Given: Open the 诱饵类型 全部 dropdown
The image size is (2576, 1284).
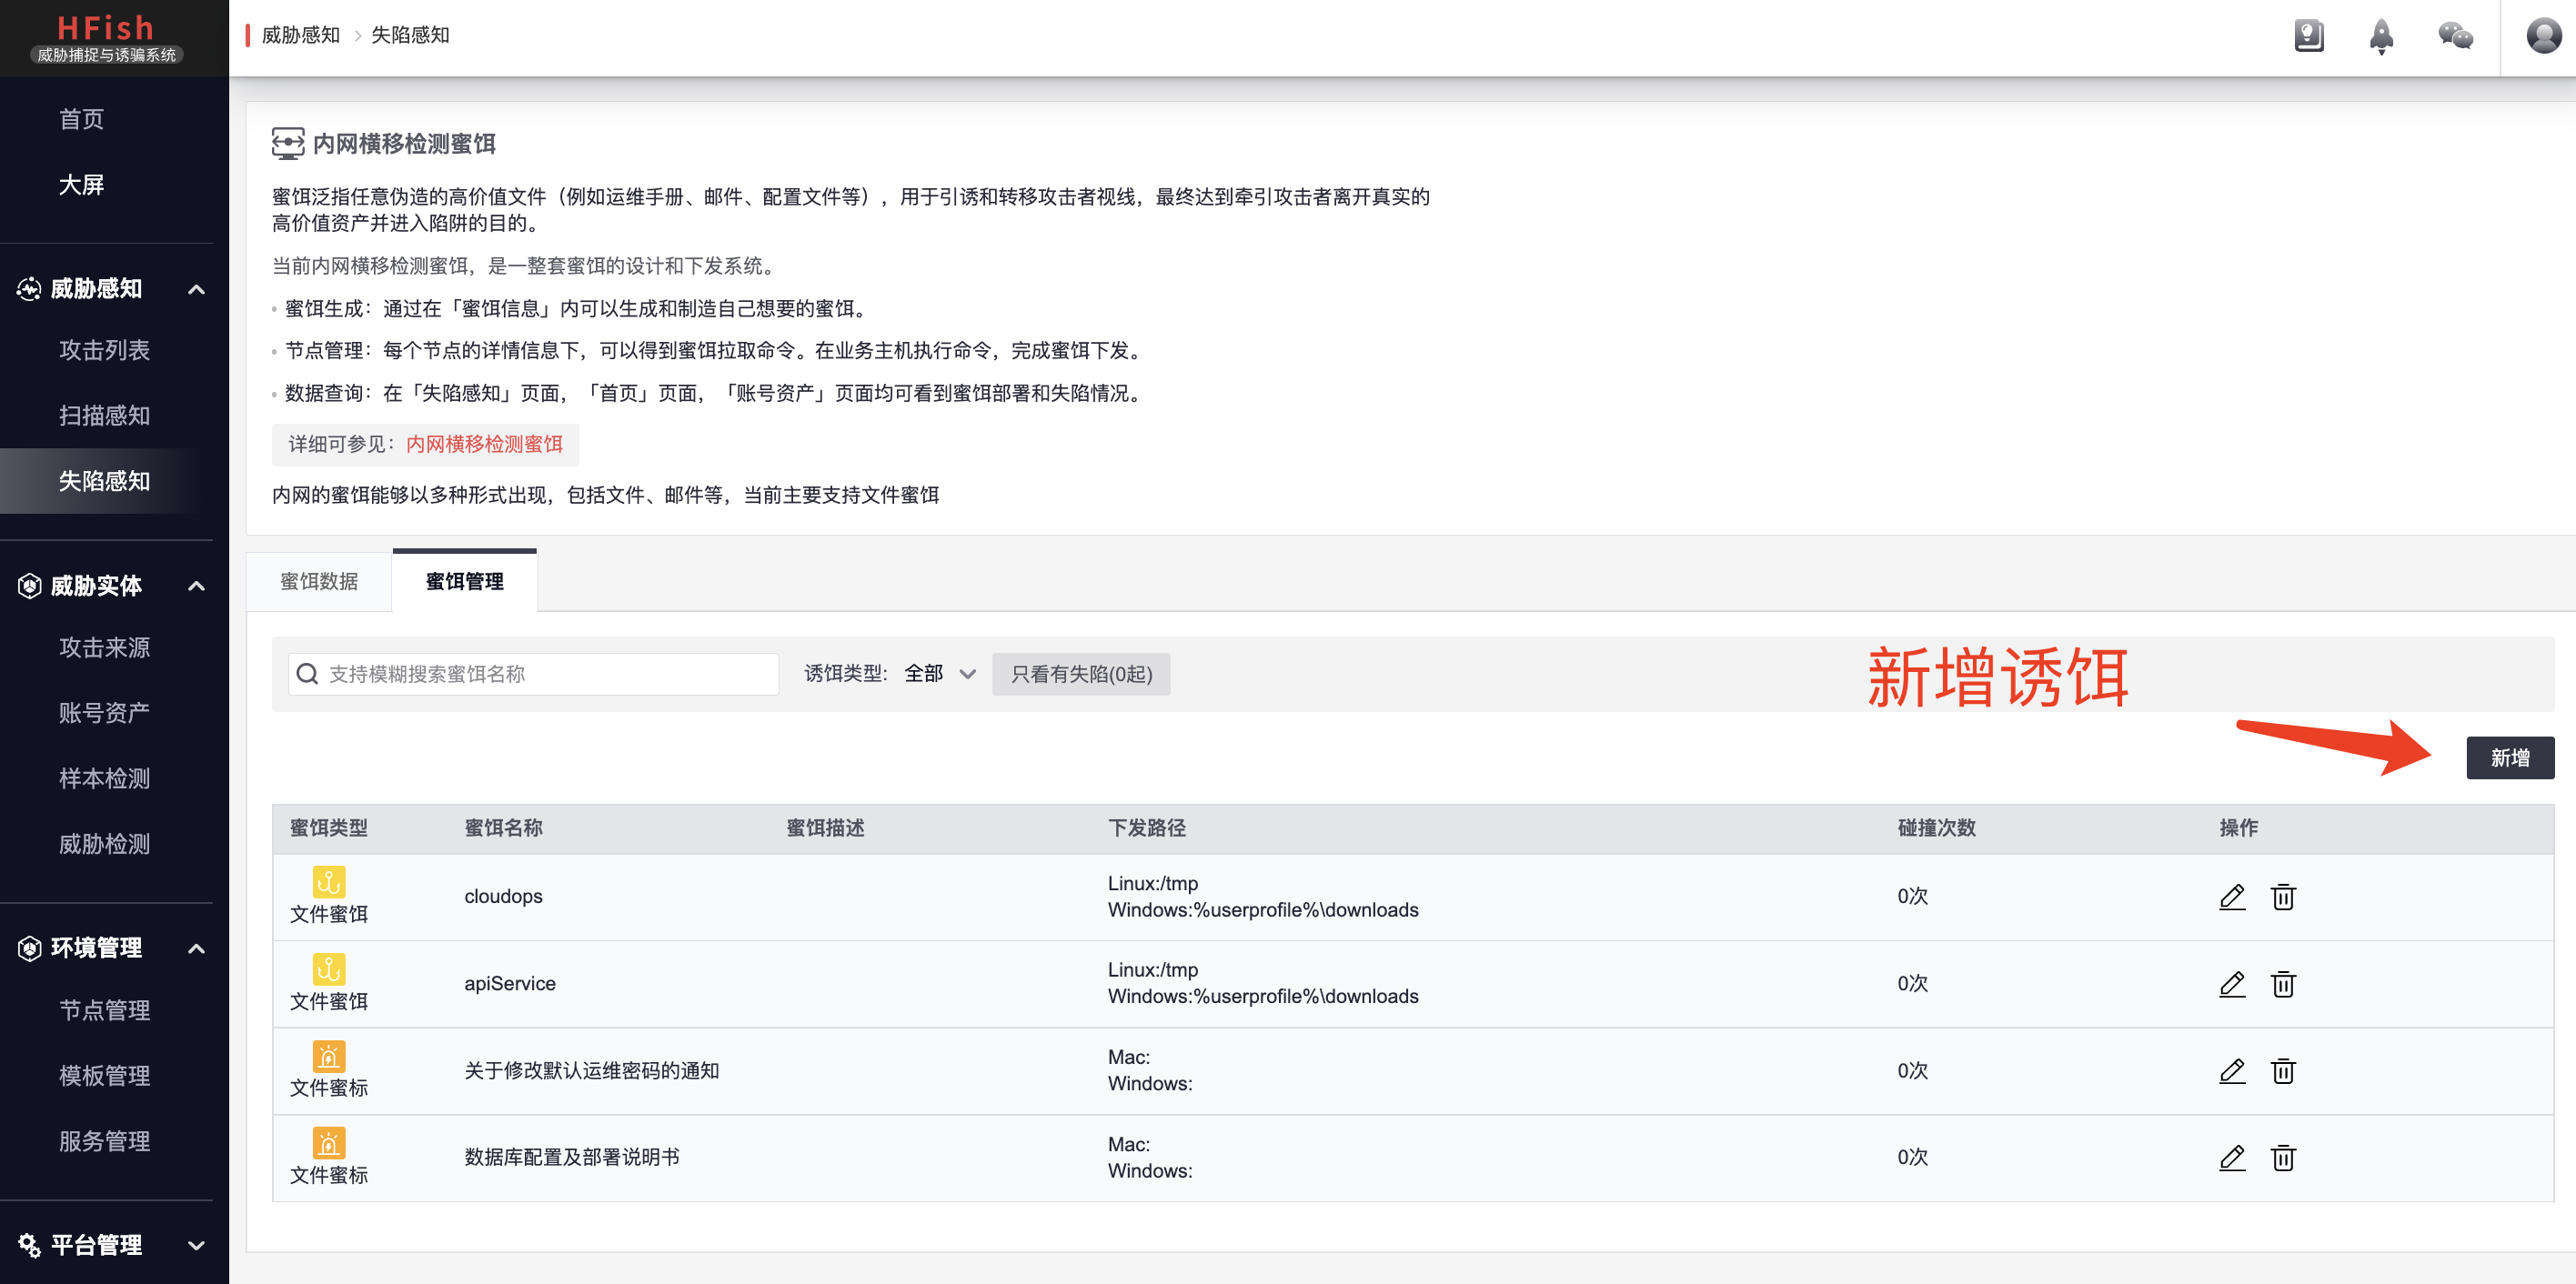Looking at the screenshot, I should coord(940,674).
